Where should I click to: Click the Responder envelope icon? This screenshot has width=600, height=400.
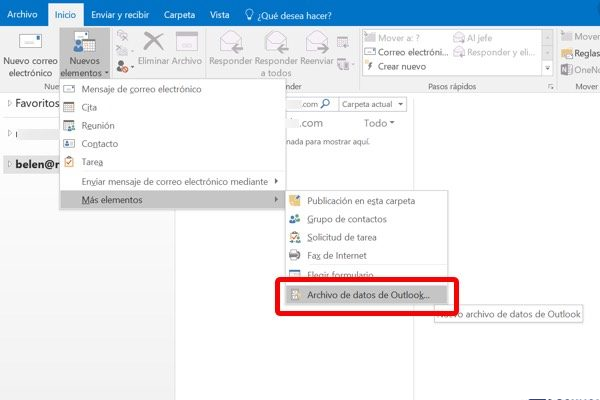(231, 42)
